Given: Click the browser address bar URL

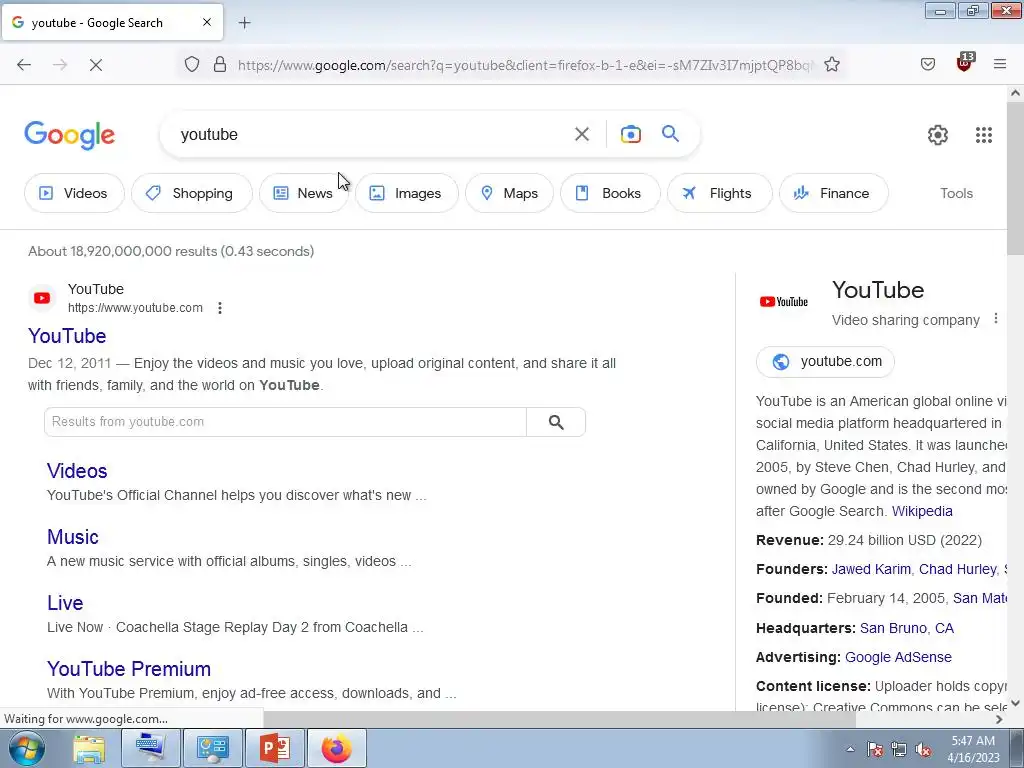Looking at the screenshot, I should tap(524, 65).
